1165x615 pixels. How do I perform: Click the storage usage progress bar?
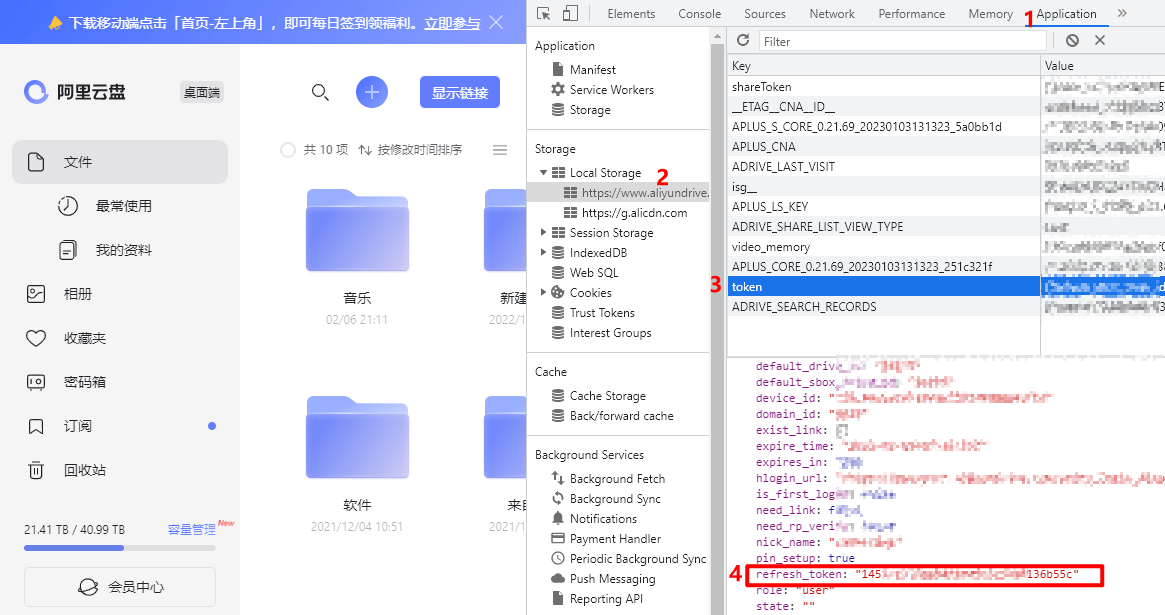click(x=120, y=548)
